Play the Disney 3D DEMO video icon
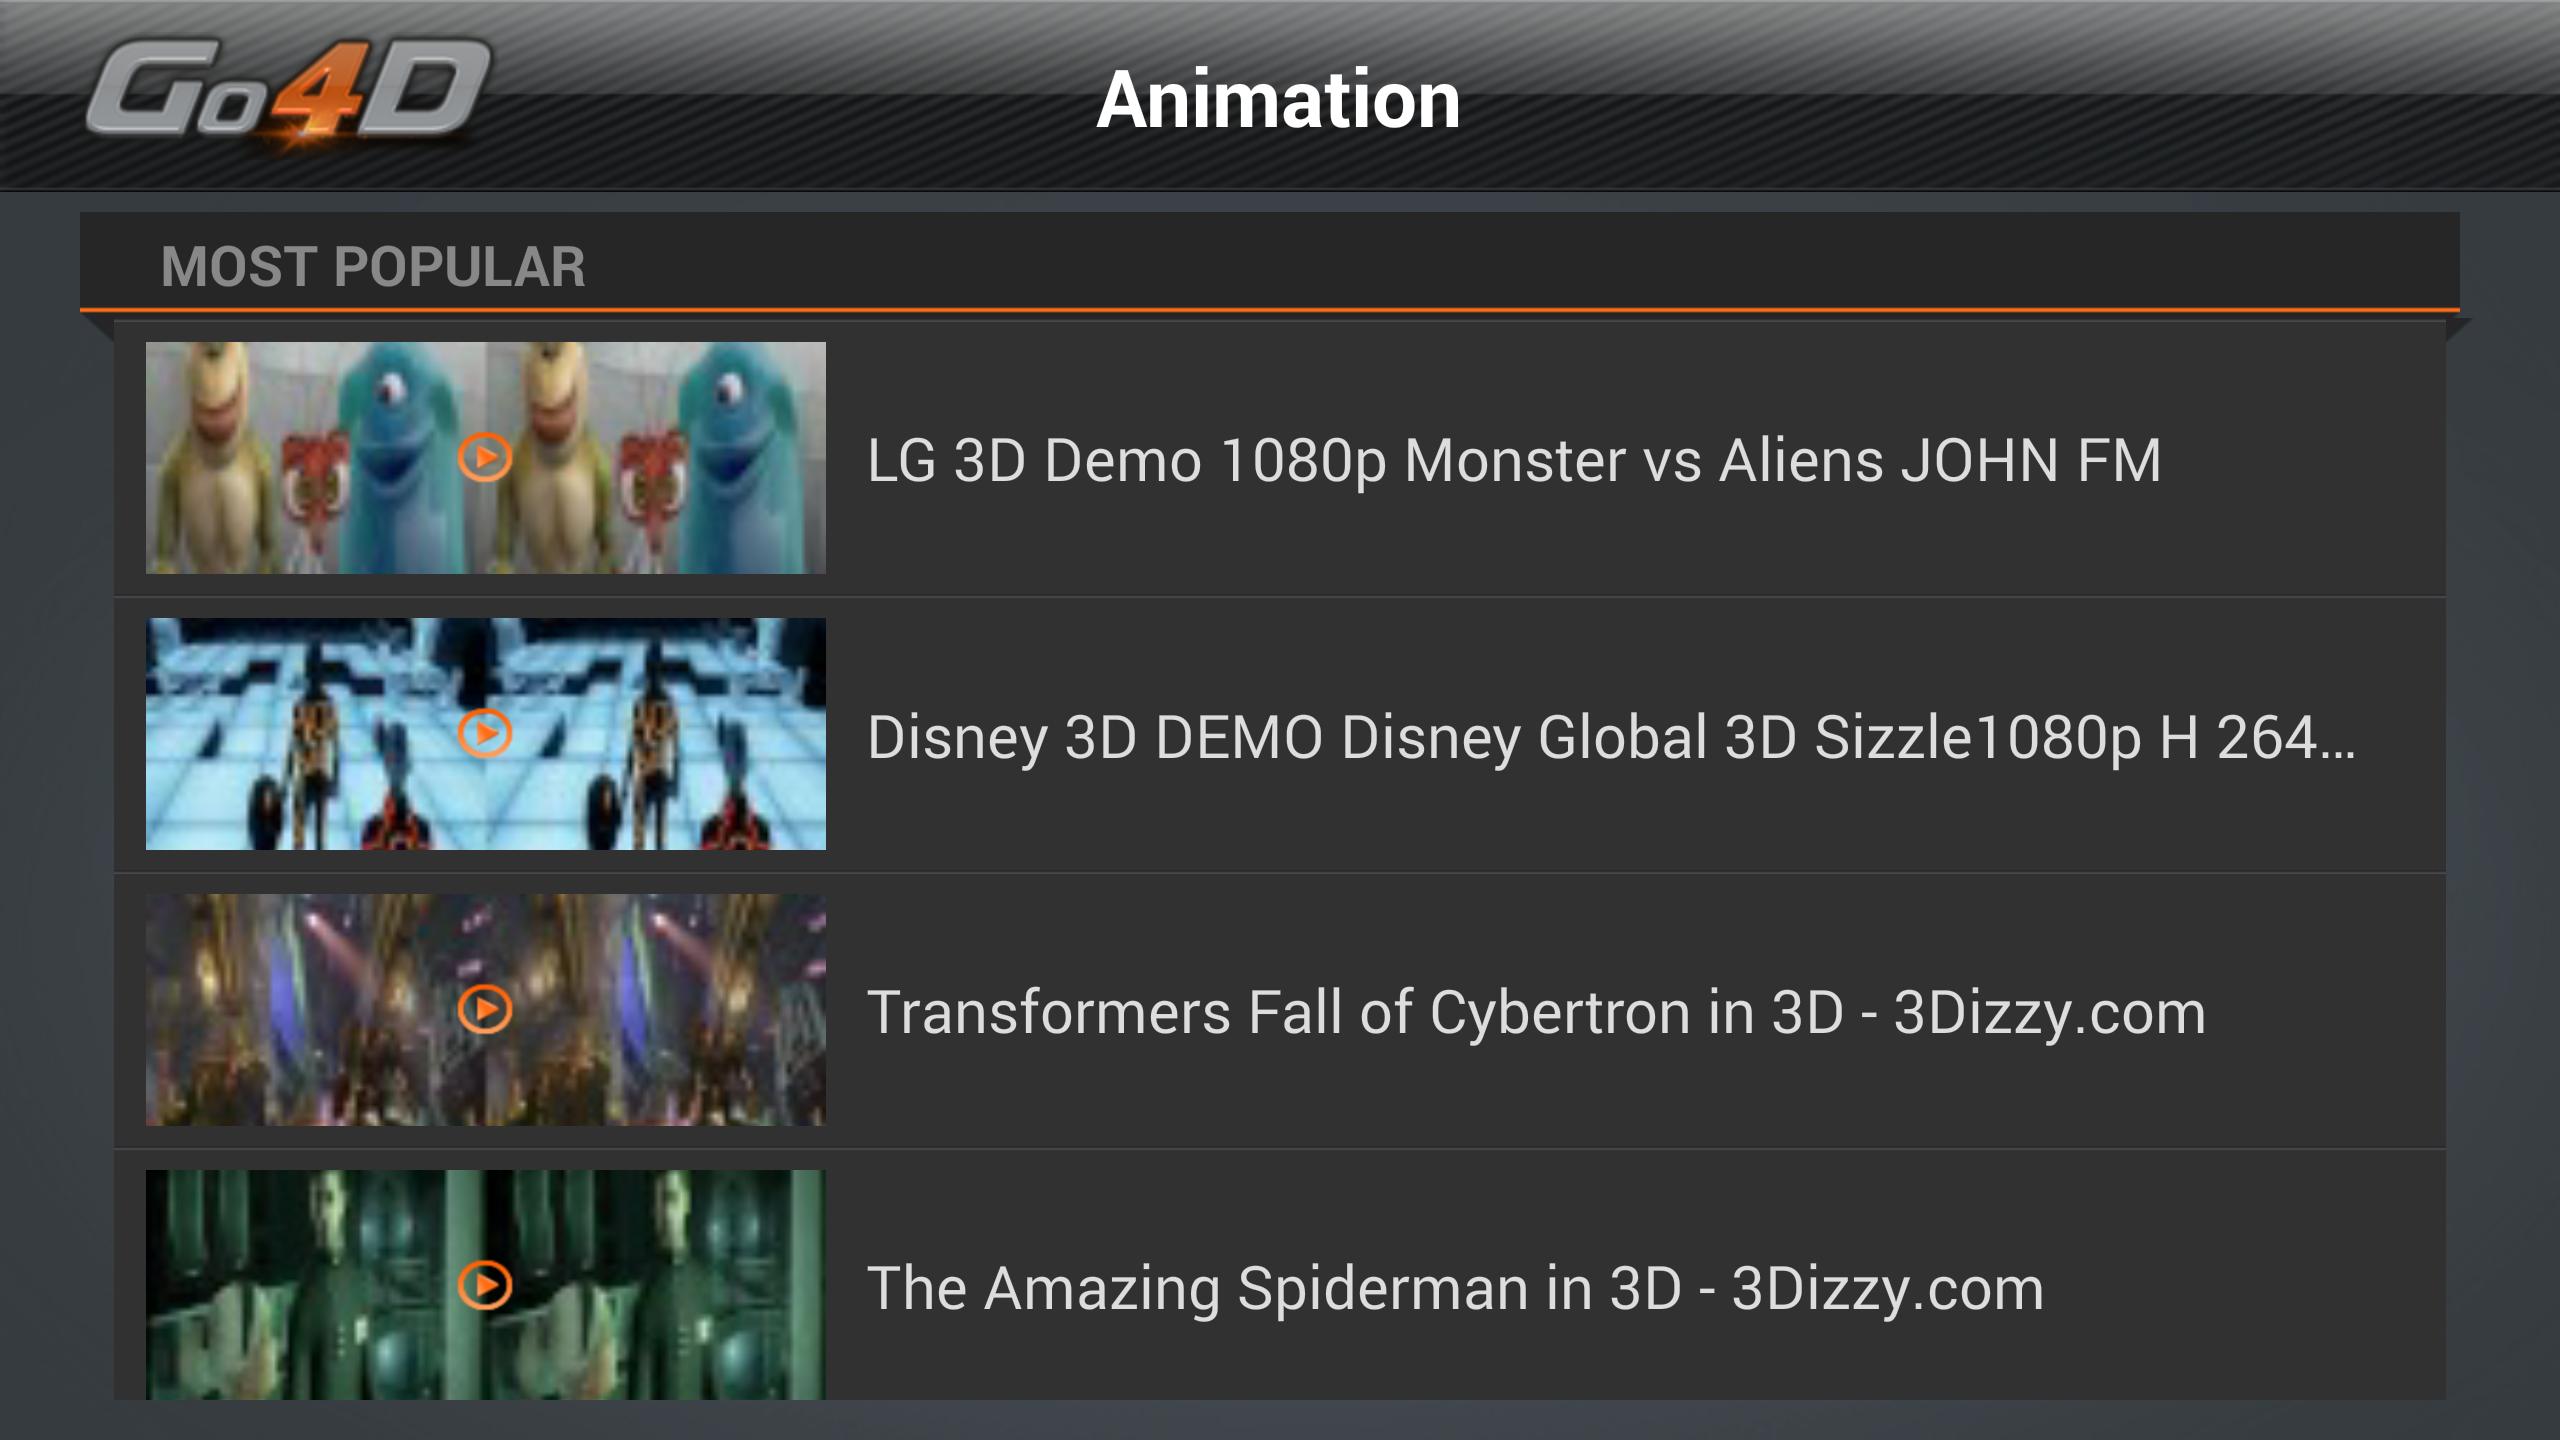The height and width of the screenshot is (1440, 2560). point(486,734)
